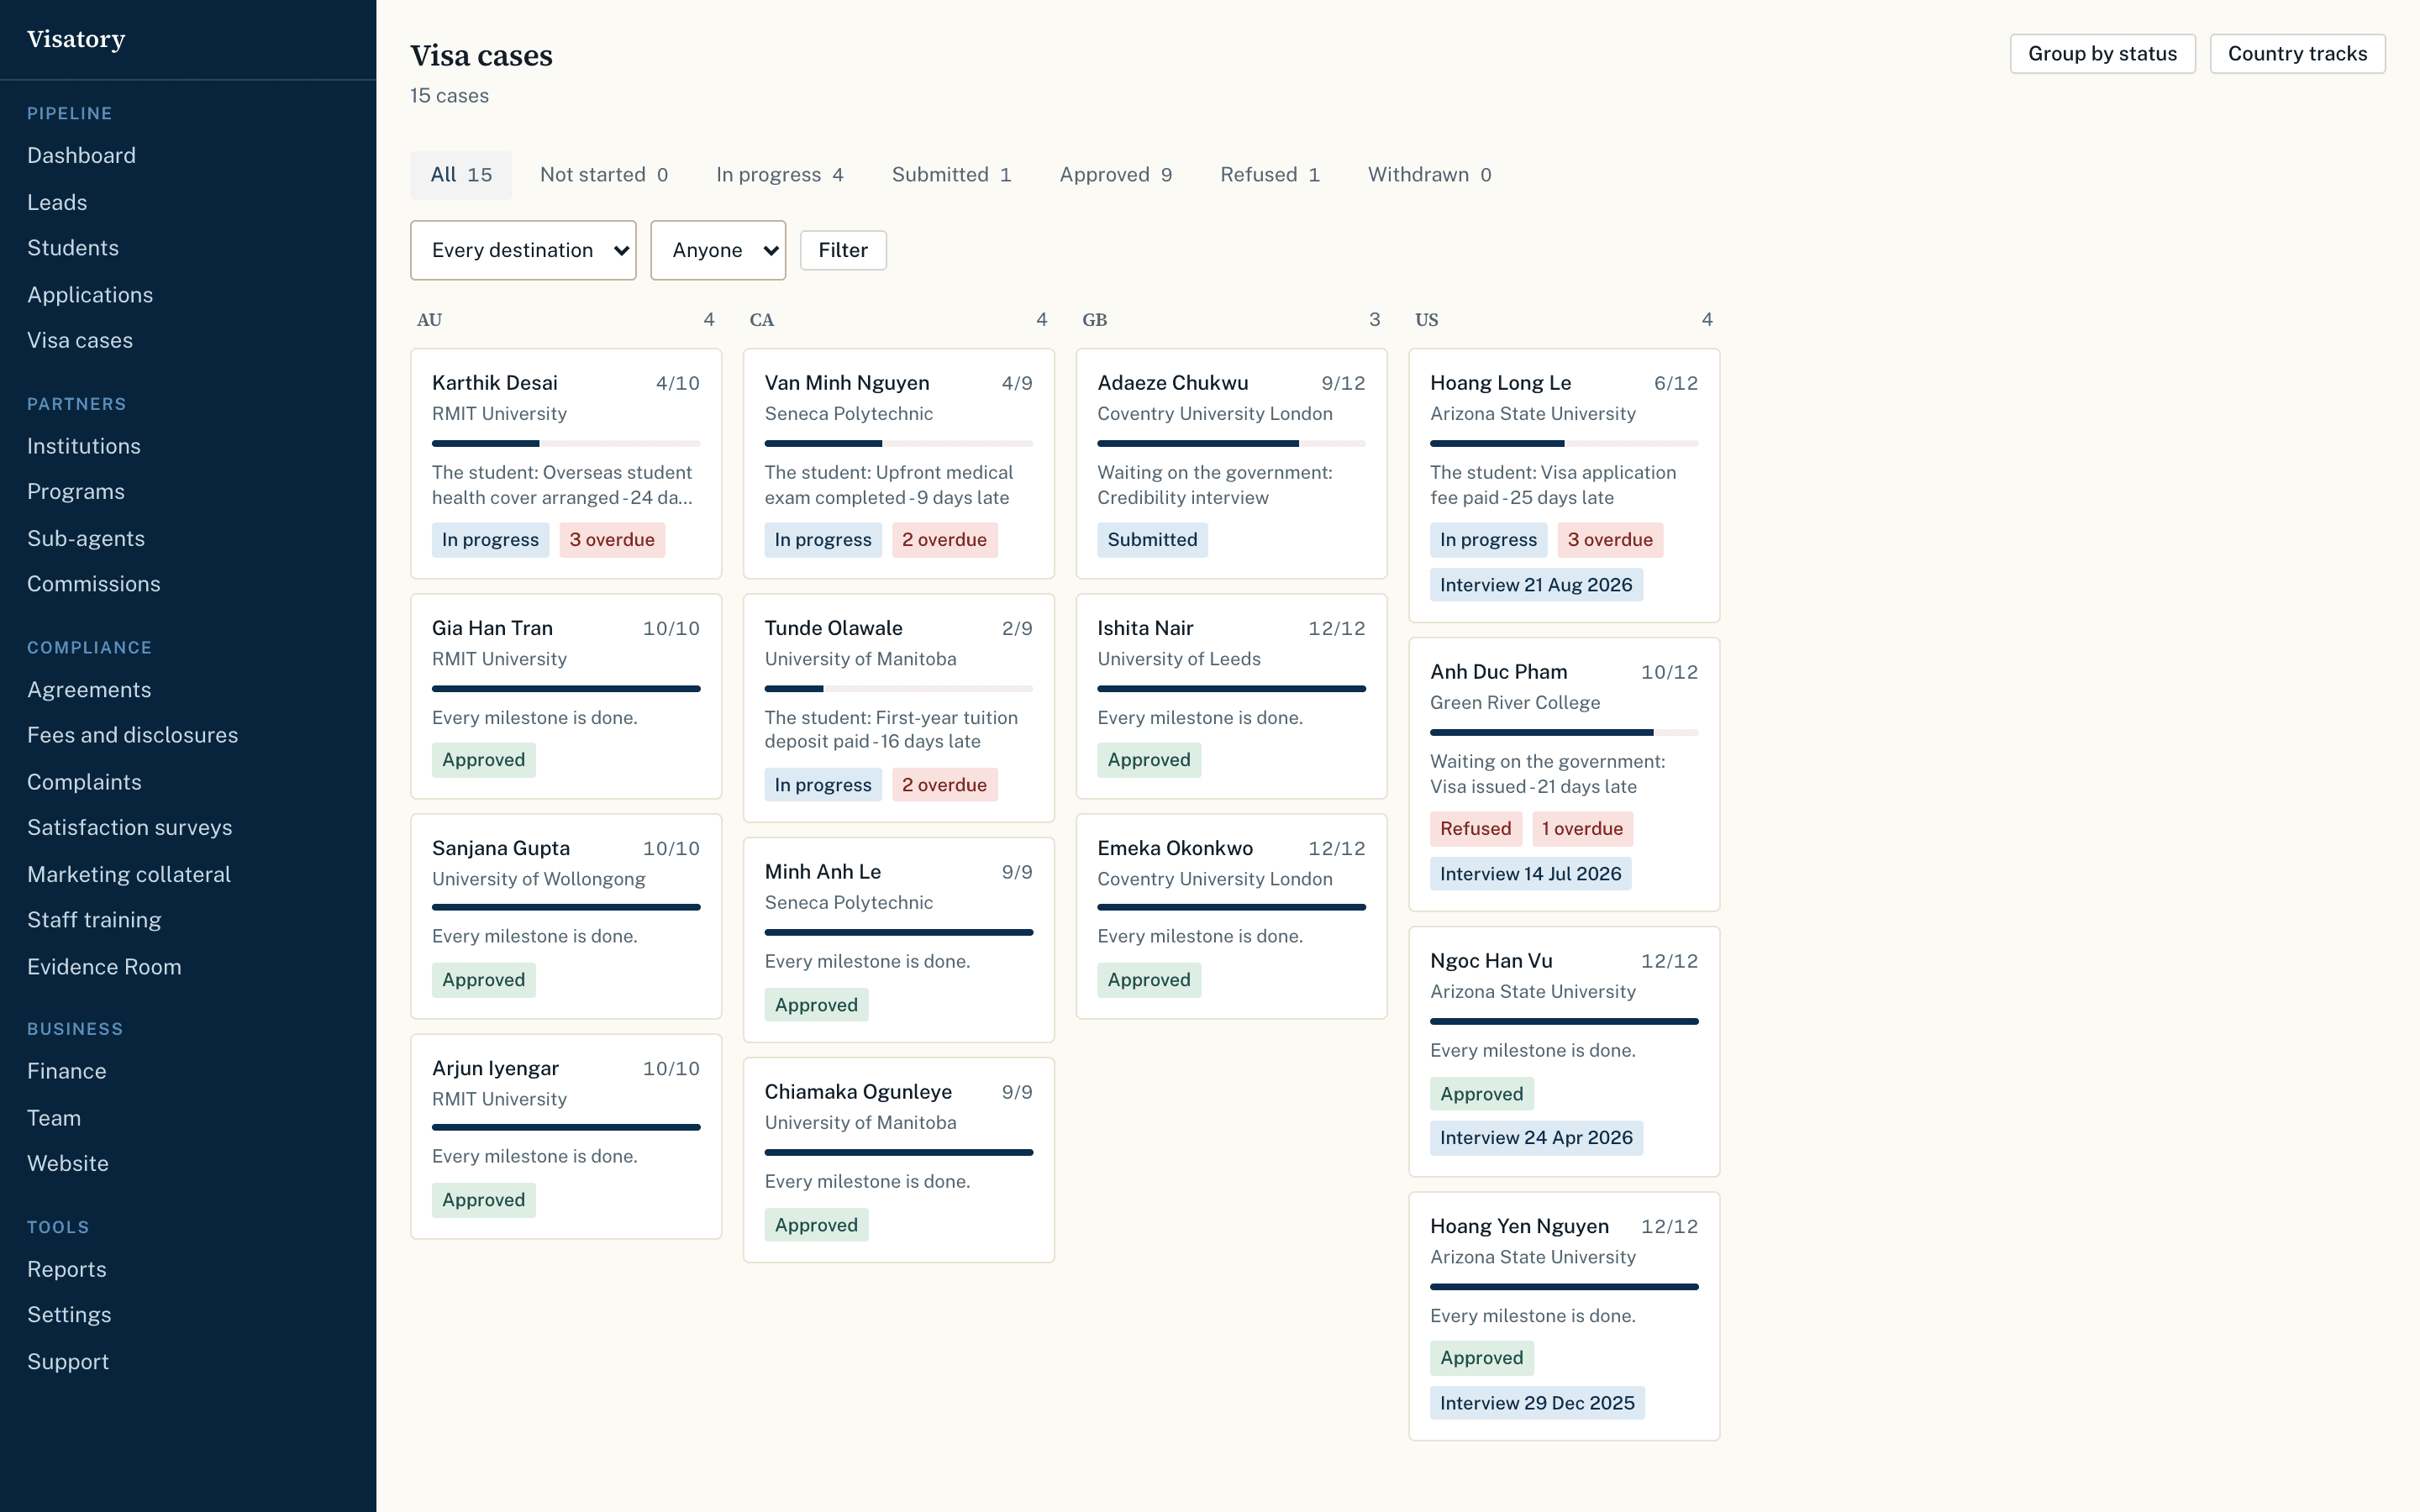Image resolution: width=2420 pixels, height=1512 pixels.
Task: Go to Commissions
Action: click(94, 584)
